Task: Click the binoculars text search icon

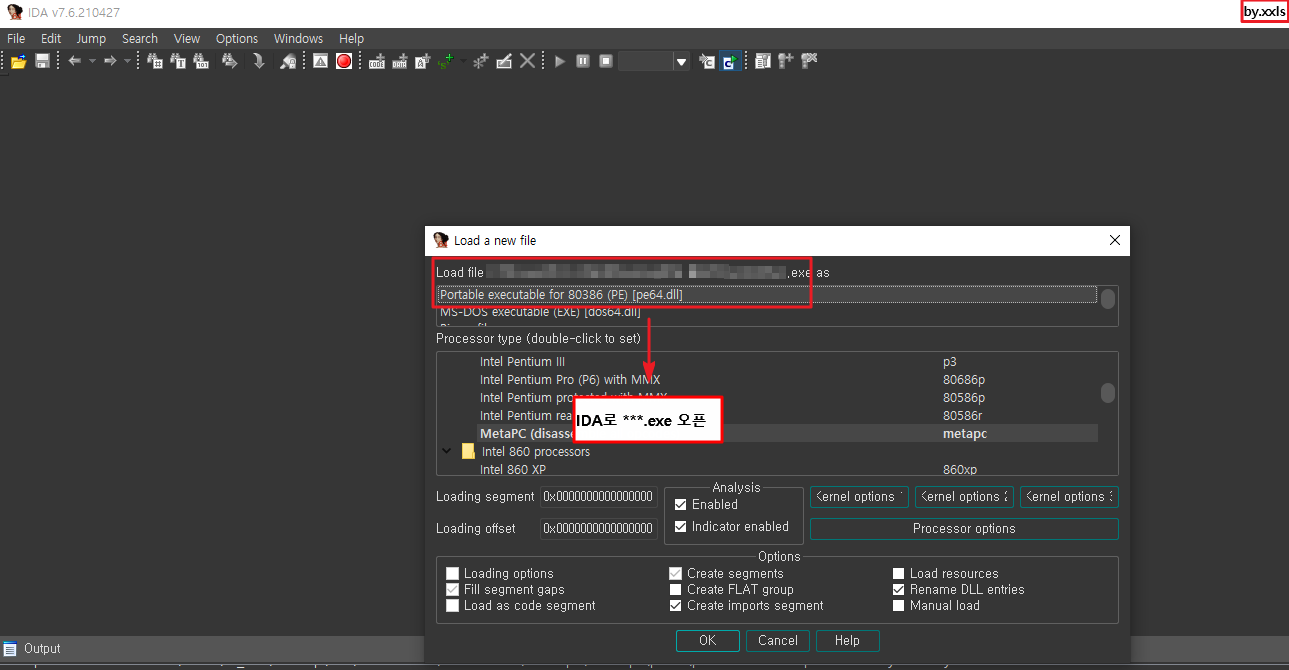Action: 178,61
